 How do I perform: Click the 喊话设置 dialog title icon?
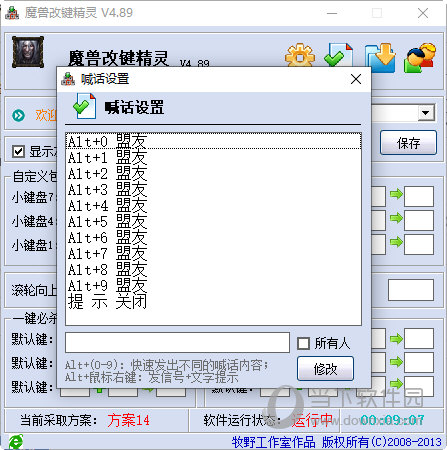(68, 79)
